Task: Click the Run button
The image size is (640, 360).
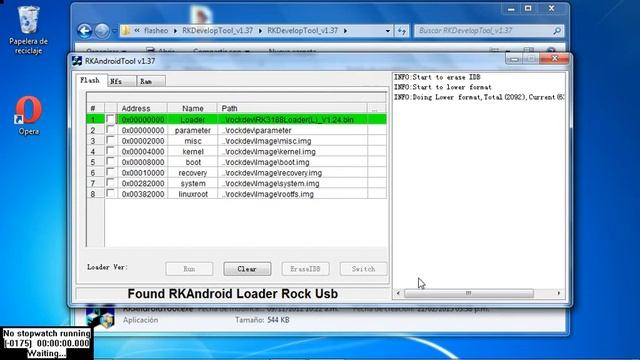Action: [189, 269]
